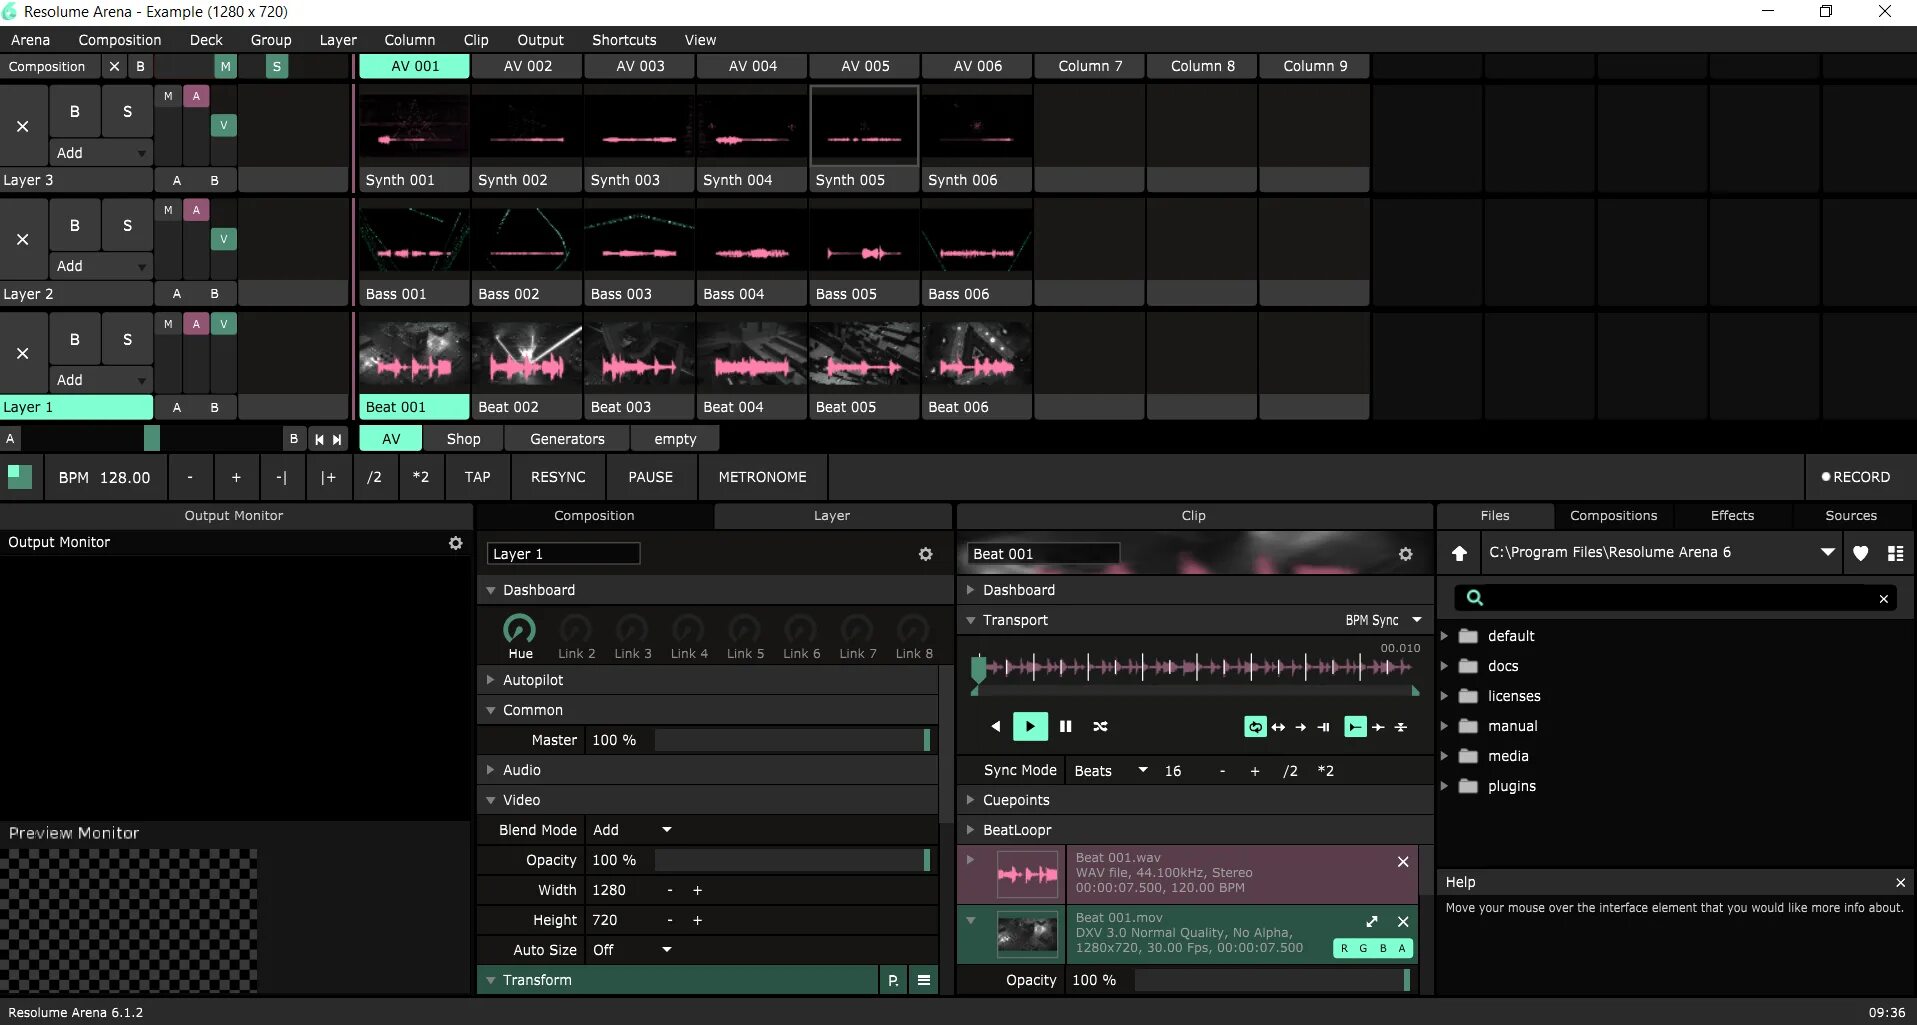Click the search magnifier in Files panel

point(1475,598)
